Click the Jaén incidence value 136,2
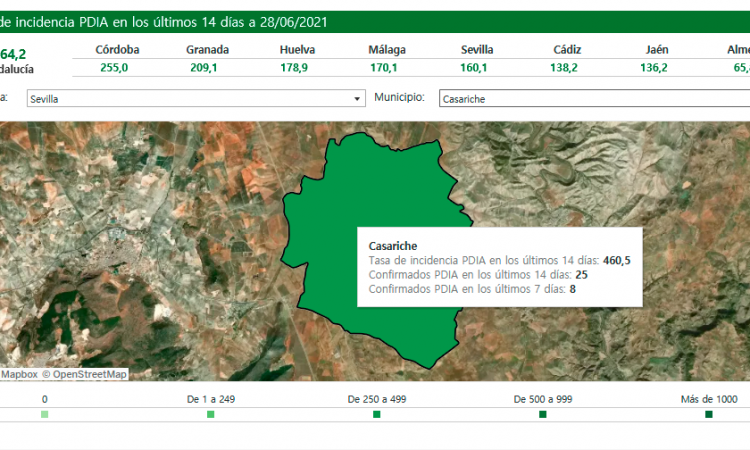The image size is (750, 450). [654, 68]
